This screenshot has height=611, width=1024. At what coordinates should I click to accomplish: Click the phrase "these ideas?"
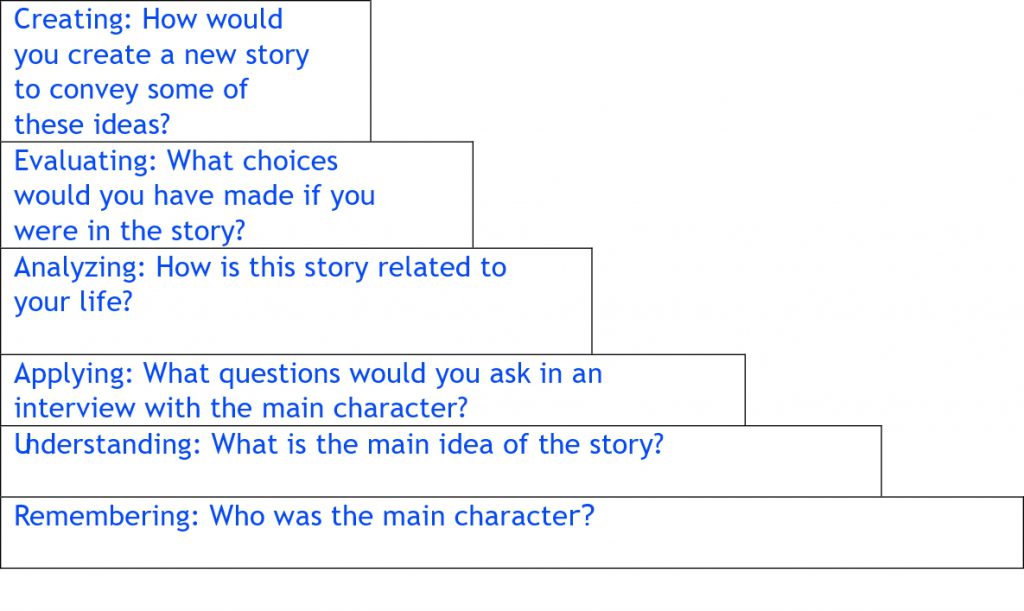92,125
